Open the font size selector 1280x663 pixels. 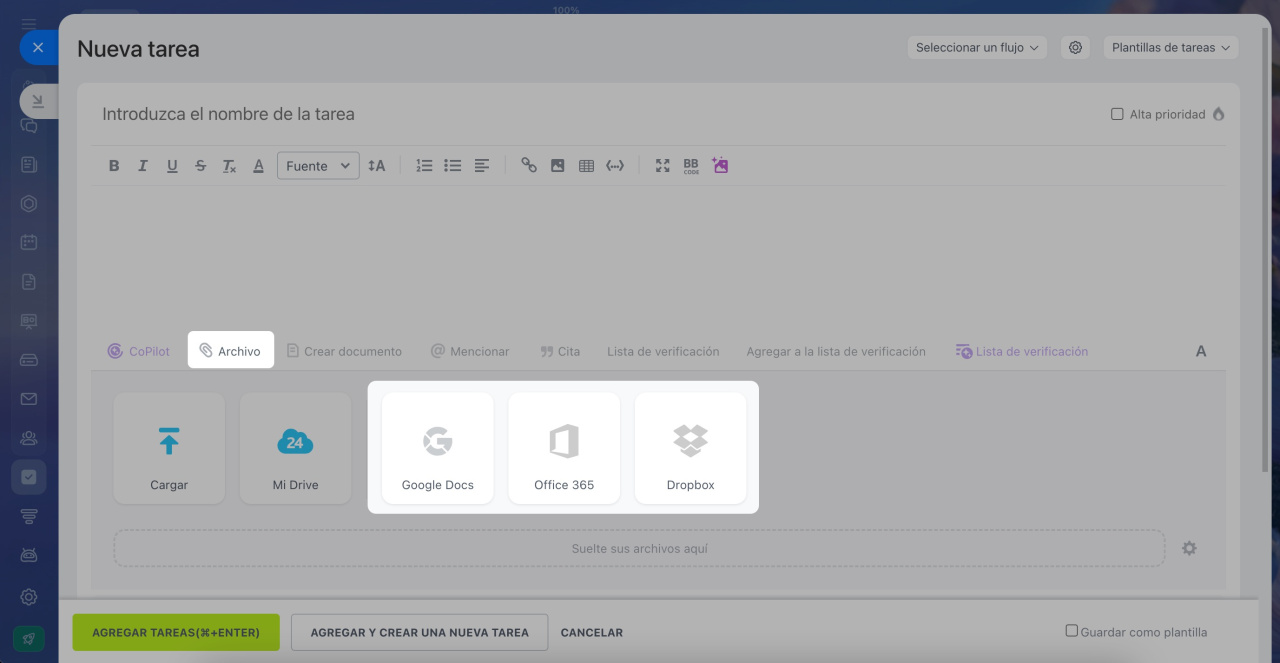click(376, 166)
